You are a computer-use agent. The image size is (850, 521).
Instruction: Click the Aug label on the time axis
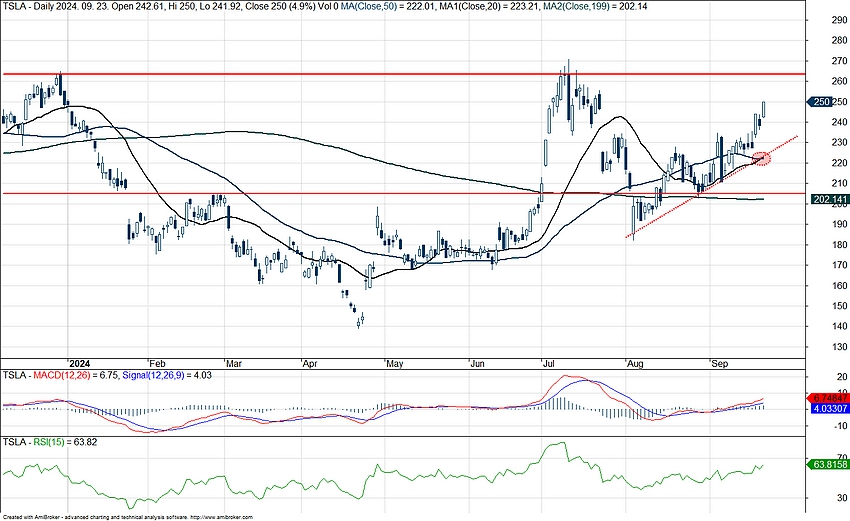pyautogui.click(x=635, y=363)
